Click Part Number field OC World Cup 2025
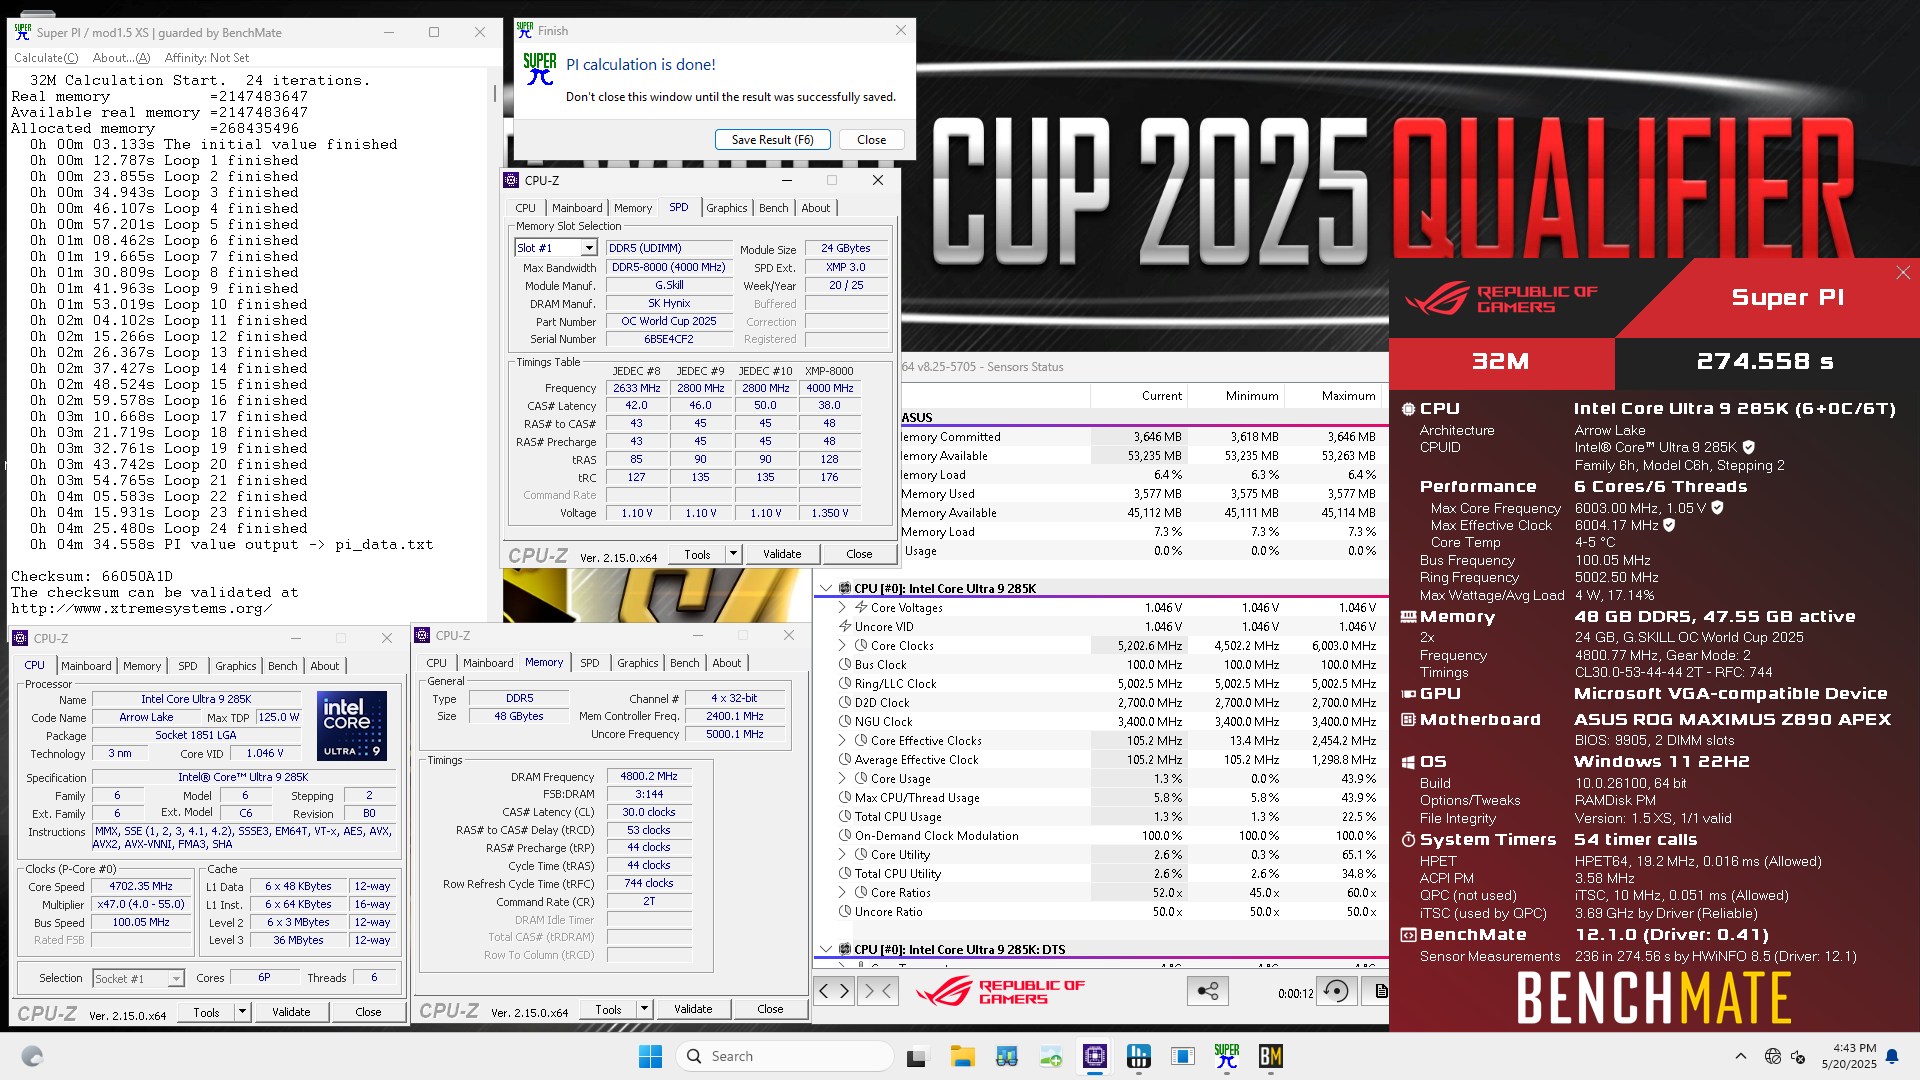Image resolution: width=1920 pixels, height=1080 pixels. [x=668, y=321]
